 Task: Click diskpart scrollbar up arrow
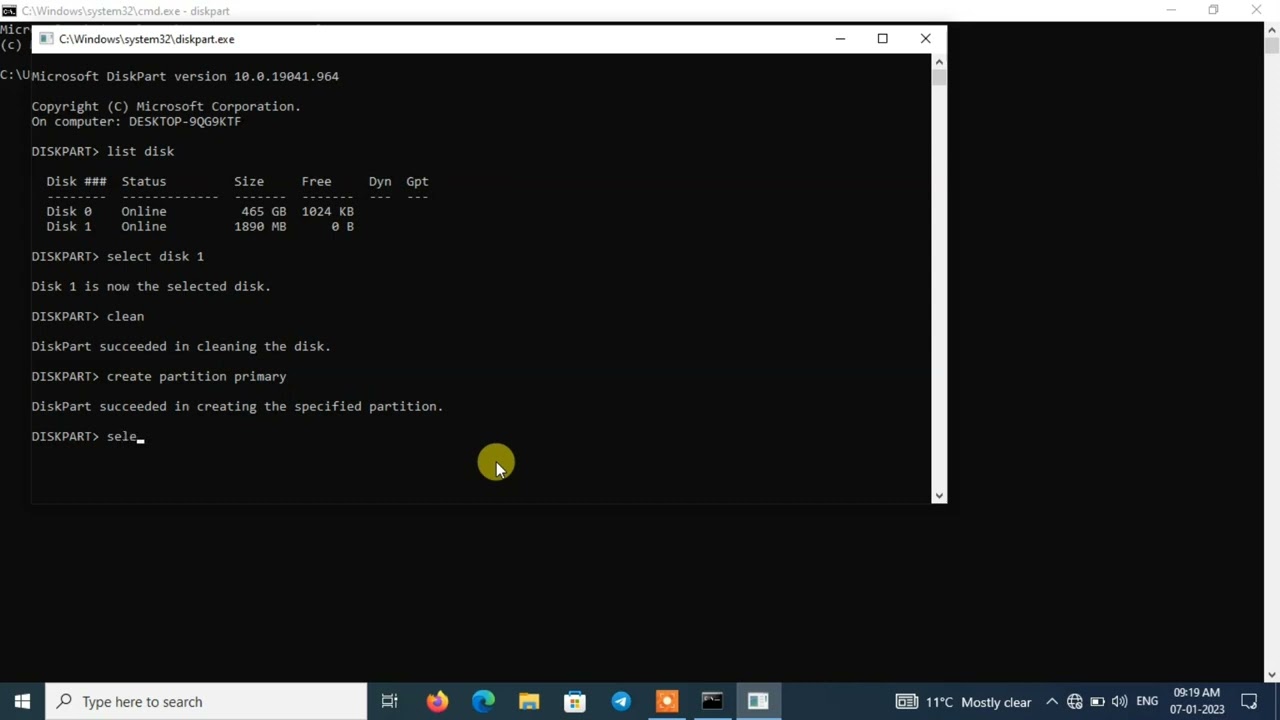pyautogui.click(x=938, y=61)
